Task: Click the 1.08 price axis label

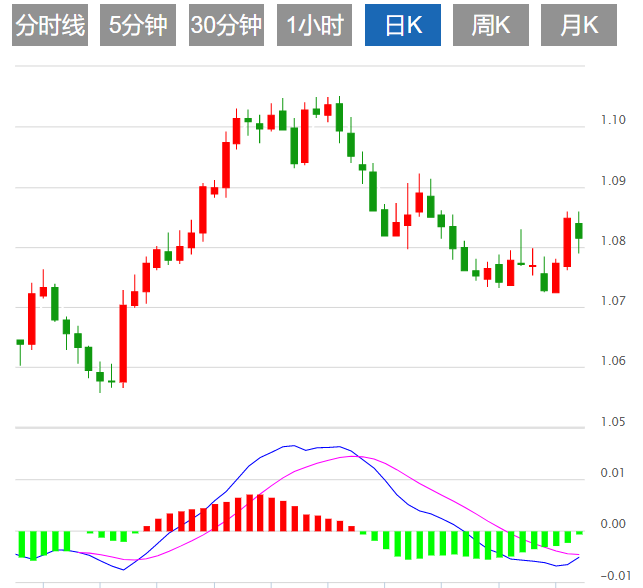Action: [x=613, y=241]
